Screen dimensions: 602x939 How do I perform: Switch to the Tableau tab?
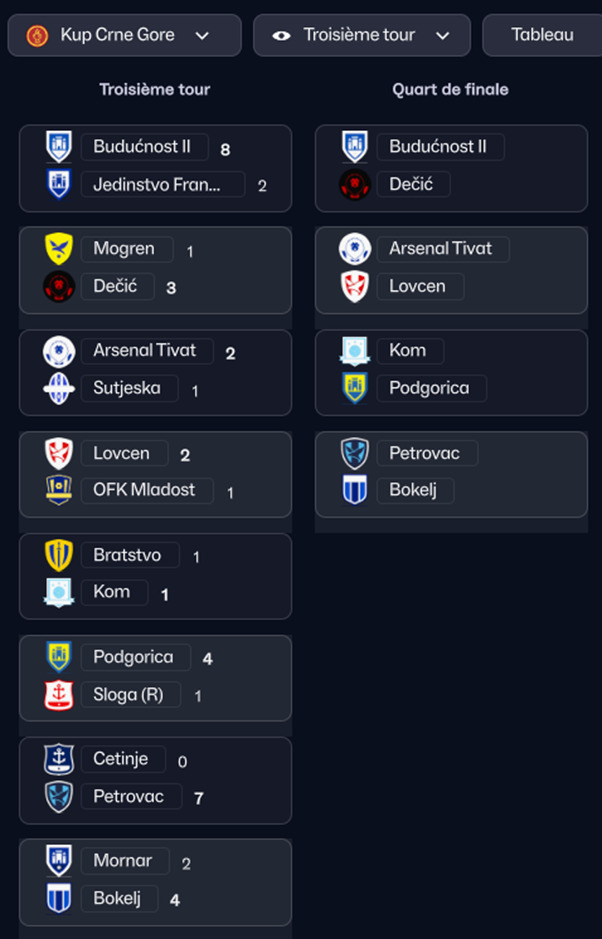tap(542, 35)
